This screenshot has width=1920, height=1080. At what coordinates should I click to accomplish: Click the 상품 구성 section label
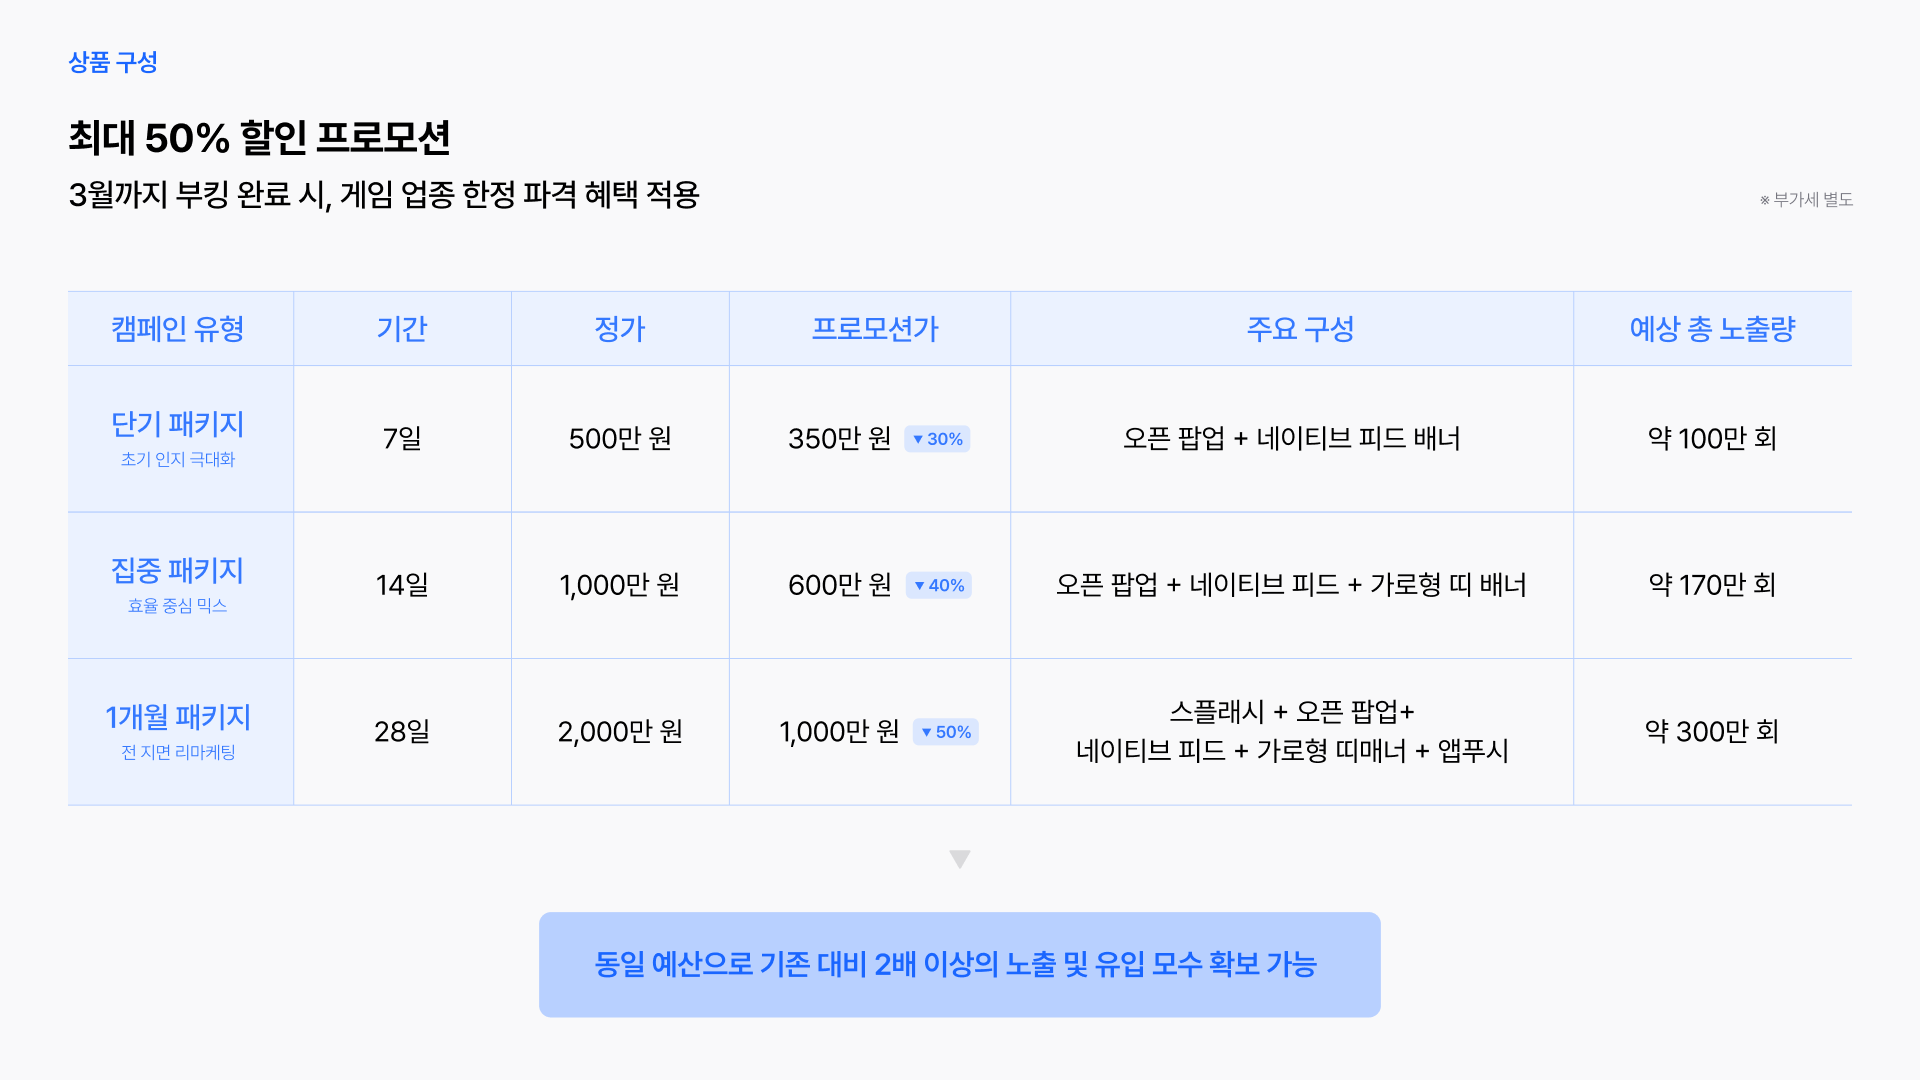113,62
